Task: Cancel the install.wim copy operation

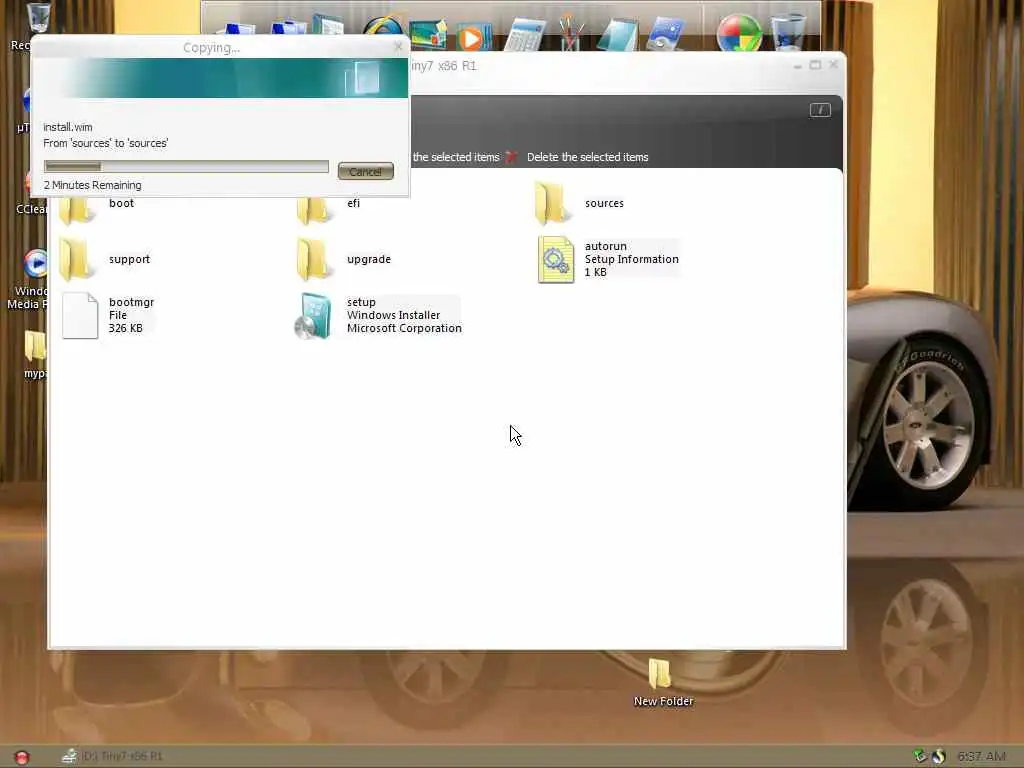Action: (x=366, y=171)
